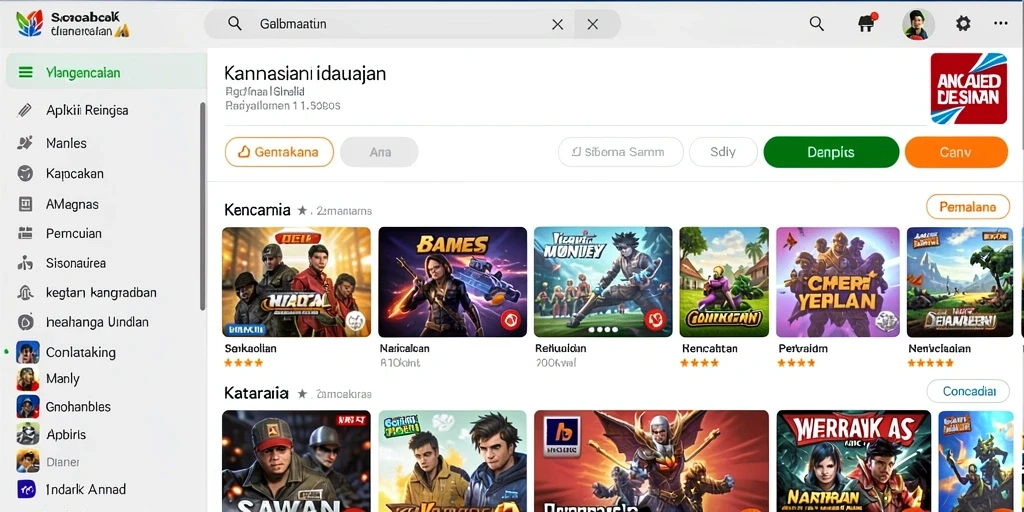Click the icon beside kegtarı kangradban
This screenshot has height=512, width=1024.
(25, 292)
